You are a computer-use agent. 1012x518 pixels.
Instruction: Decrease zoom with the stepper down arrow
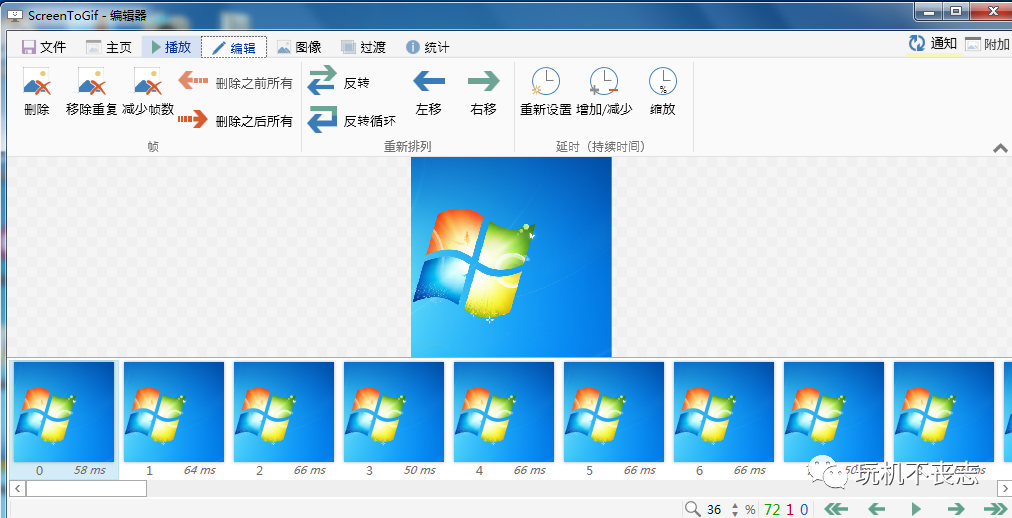(x=734, y=513)
